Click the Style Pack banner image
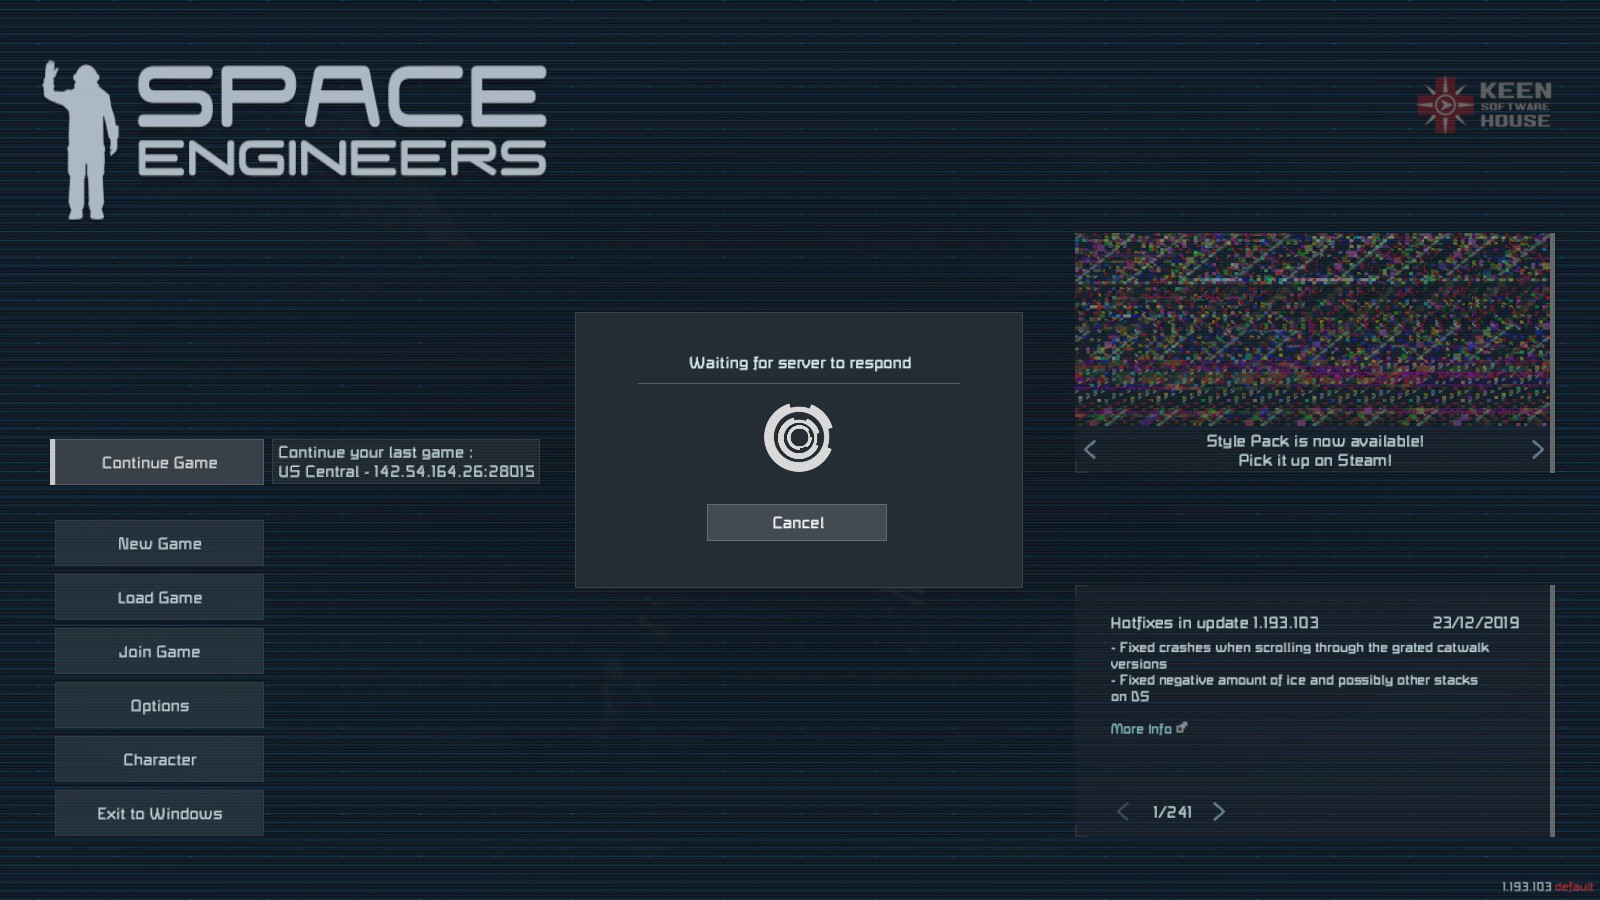The height and width of the screenshot is (900, 1600). tap(1312, 330)
